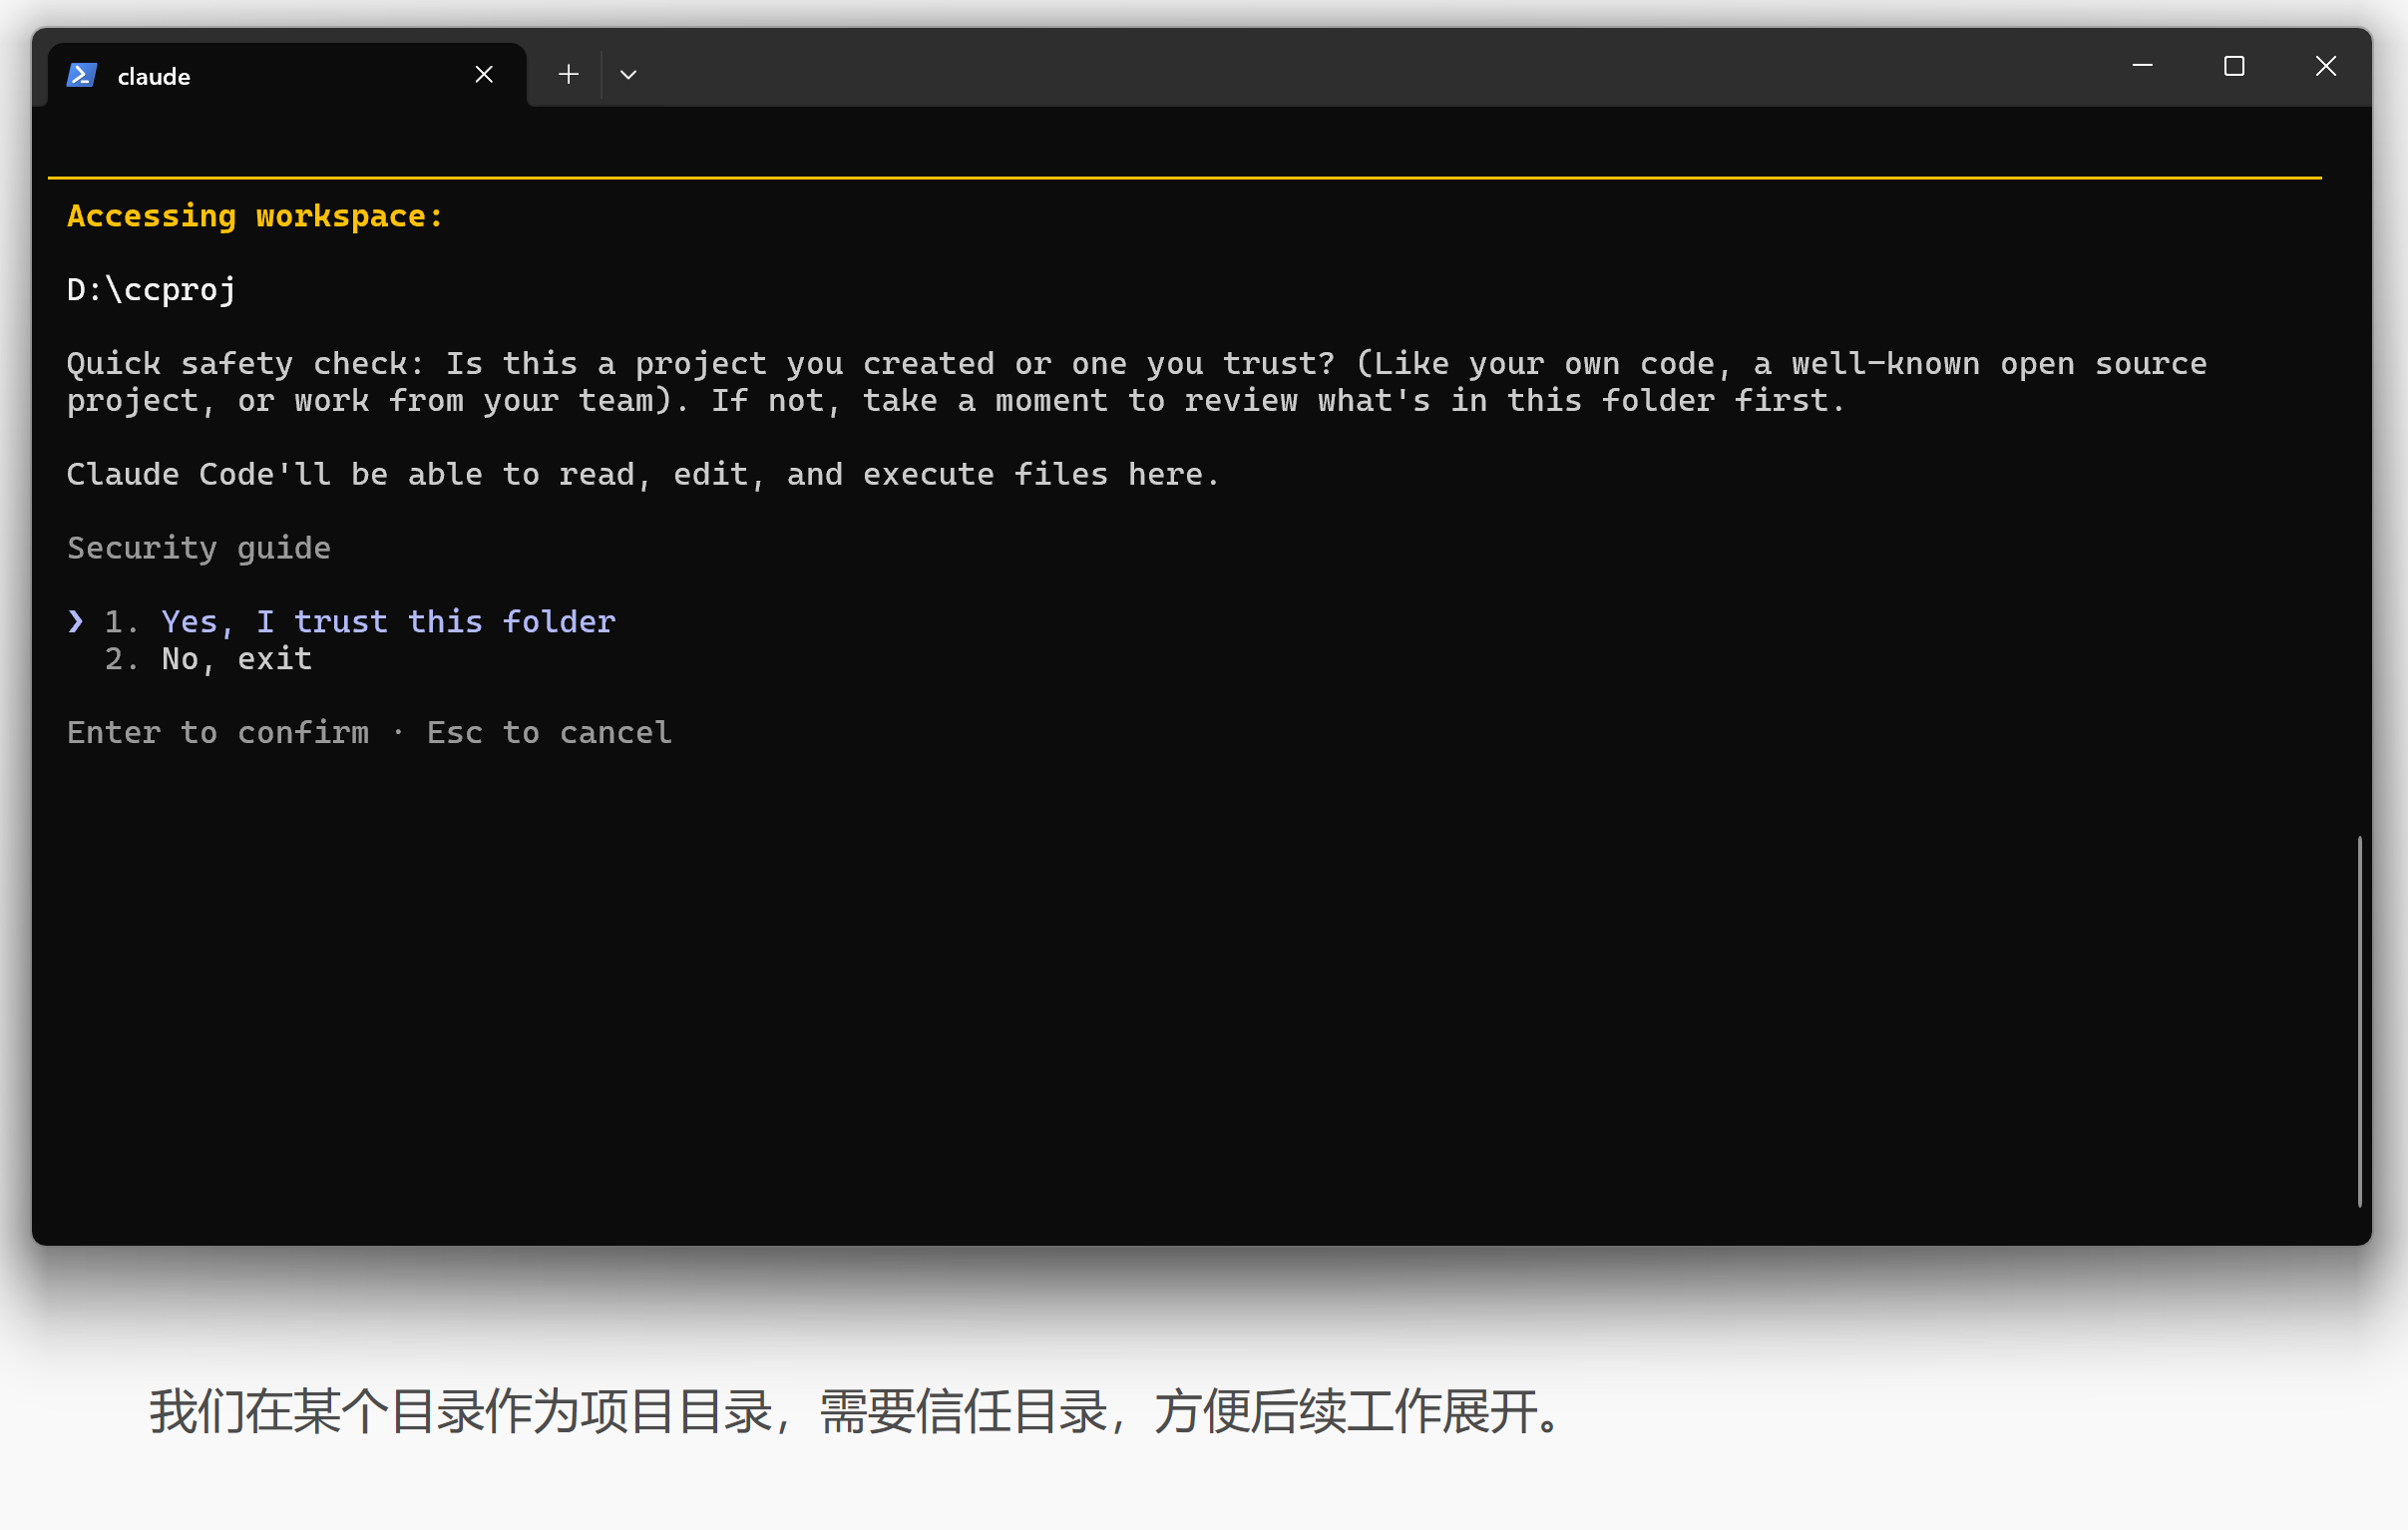Click the "Accessing workspace:" heading

coord(255,216)
